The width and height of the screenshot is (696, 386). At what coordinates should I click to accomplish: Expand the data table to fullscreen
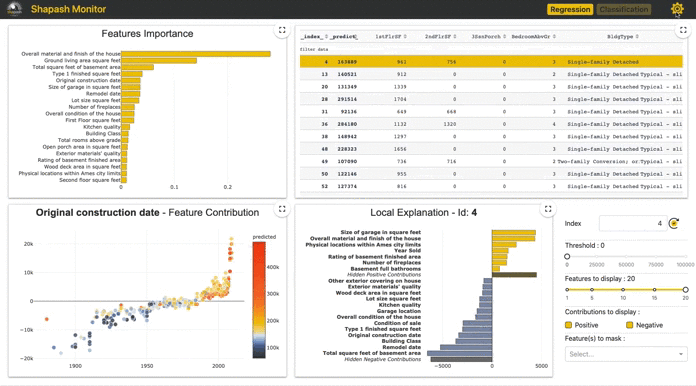(x=683, y=30)
